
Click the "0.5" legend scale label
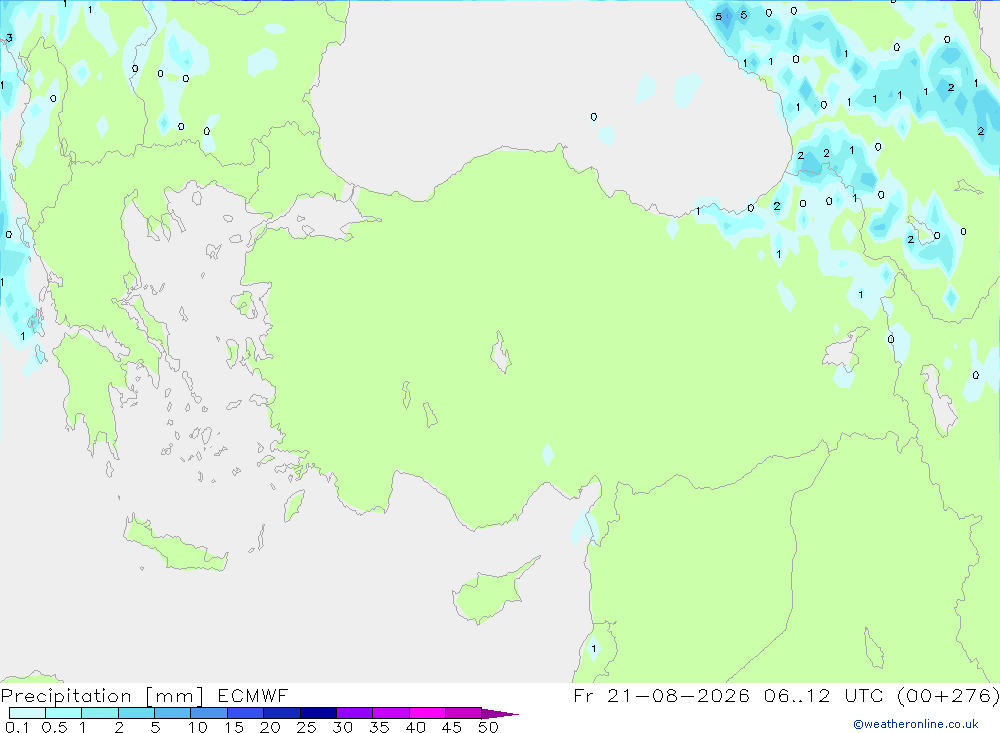point(54,727)
